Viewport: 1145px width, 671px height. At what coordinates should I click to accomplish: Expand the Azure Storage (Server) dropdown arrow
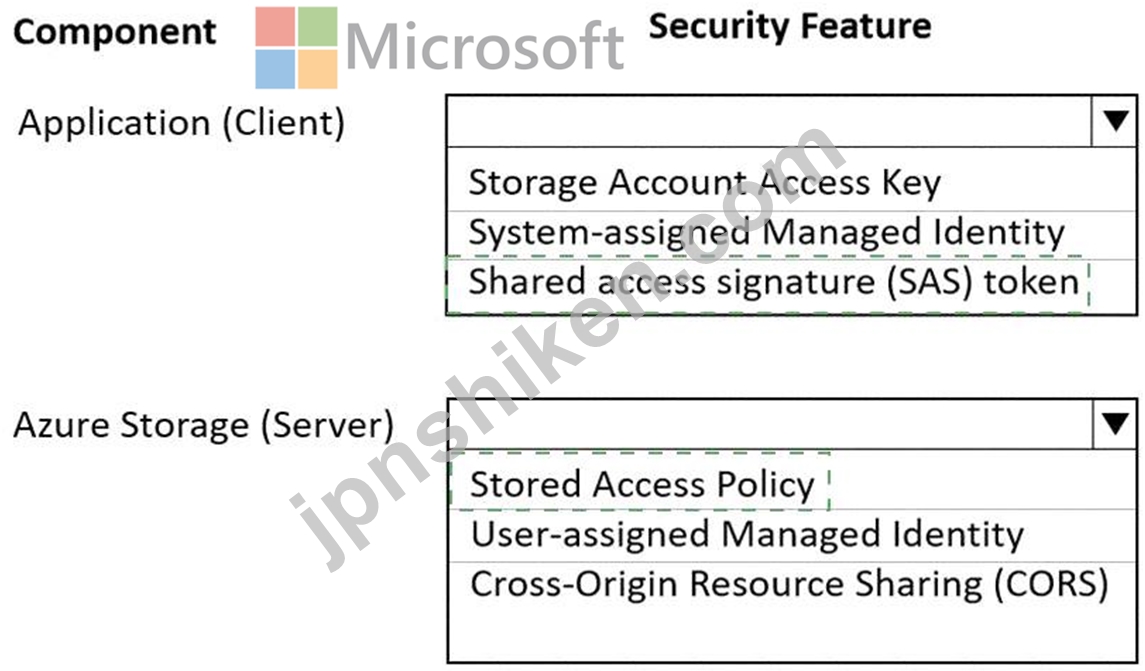tap(1114, 423)
